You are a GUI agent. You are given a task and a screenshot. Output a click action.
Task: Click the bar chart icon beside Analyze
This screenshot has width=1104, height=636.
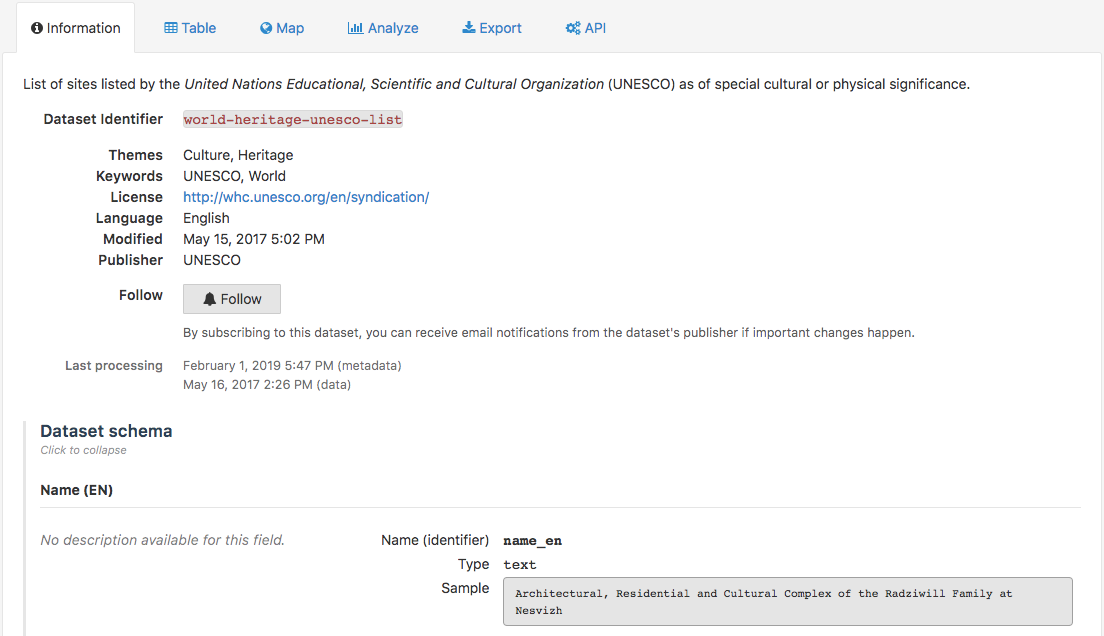point(355,28)
